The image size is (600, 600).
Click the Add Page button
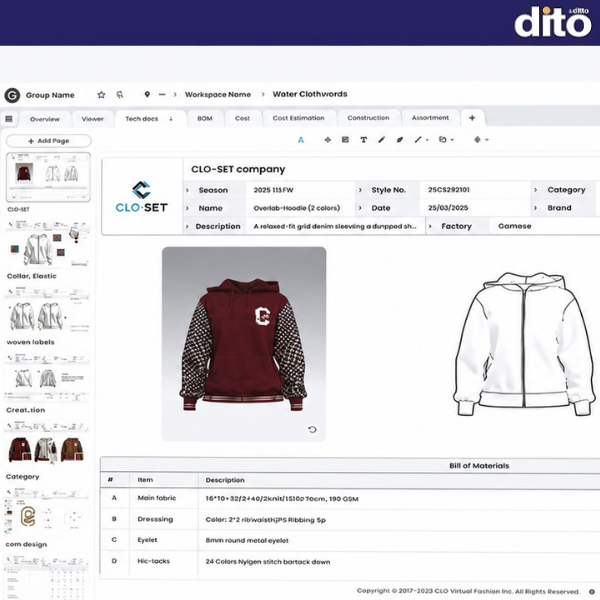coord(49,141)
